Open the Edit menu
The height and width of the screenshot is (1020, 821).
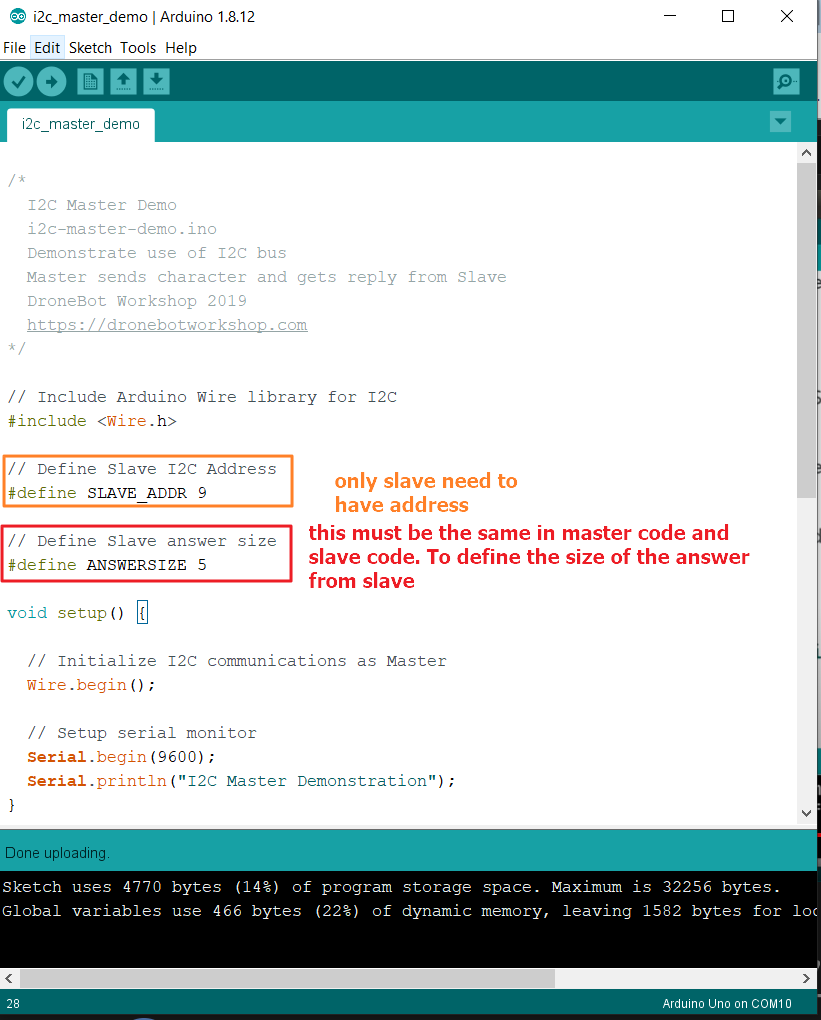[x=47, y=48]
